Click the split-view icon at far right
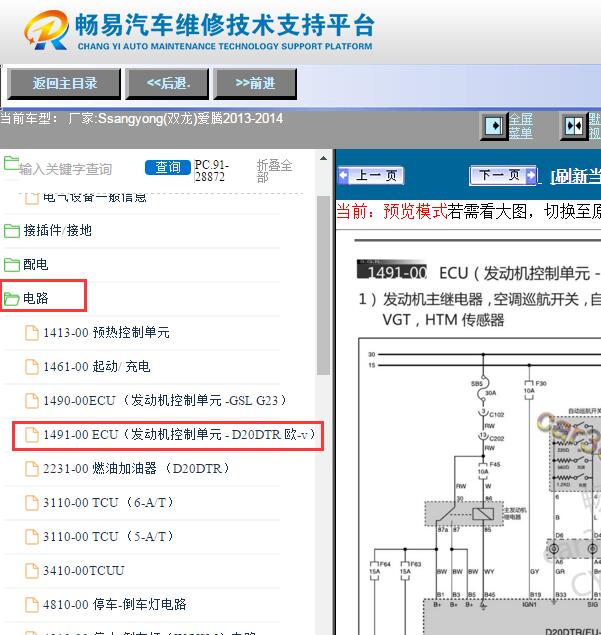601x635 pixels. click(574, 126)
